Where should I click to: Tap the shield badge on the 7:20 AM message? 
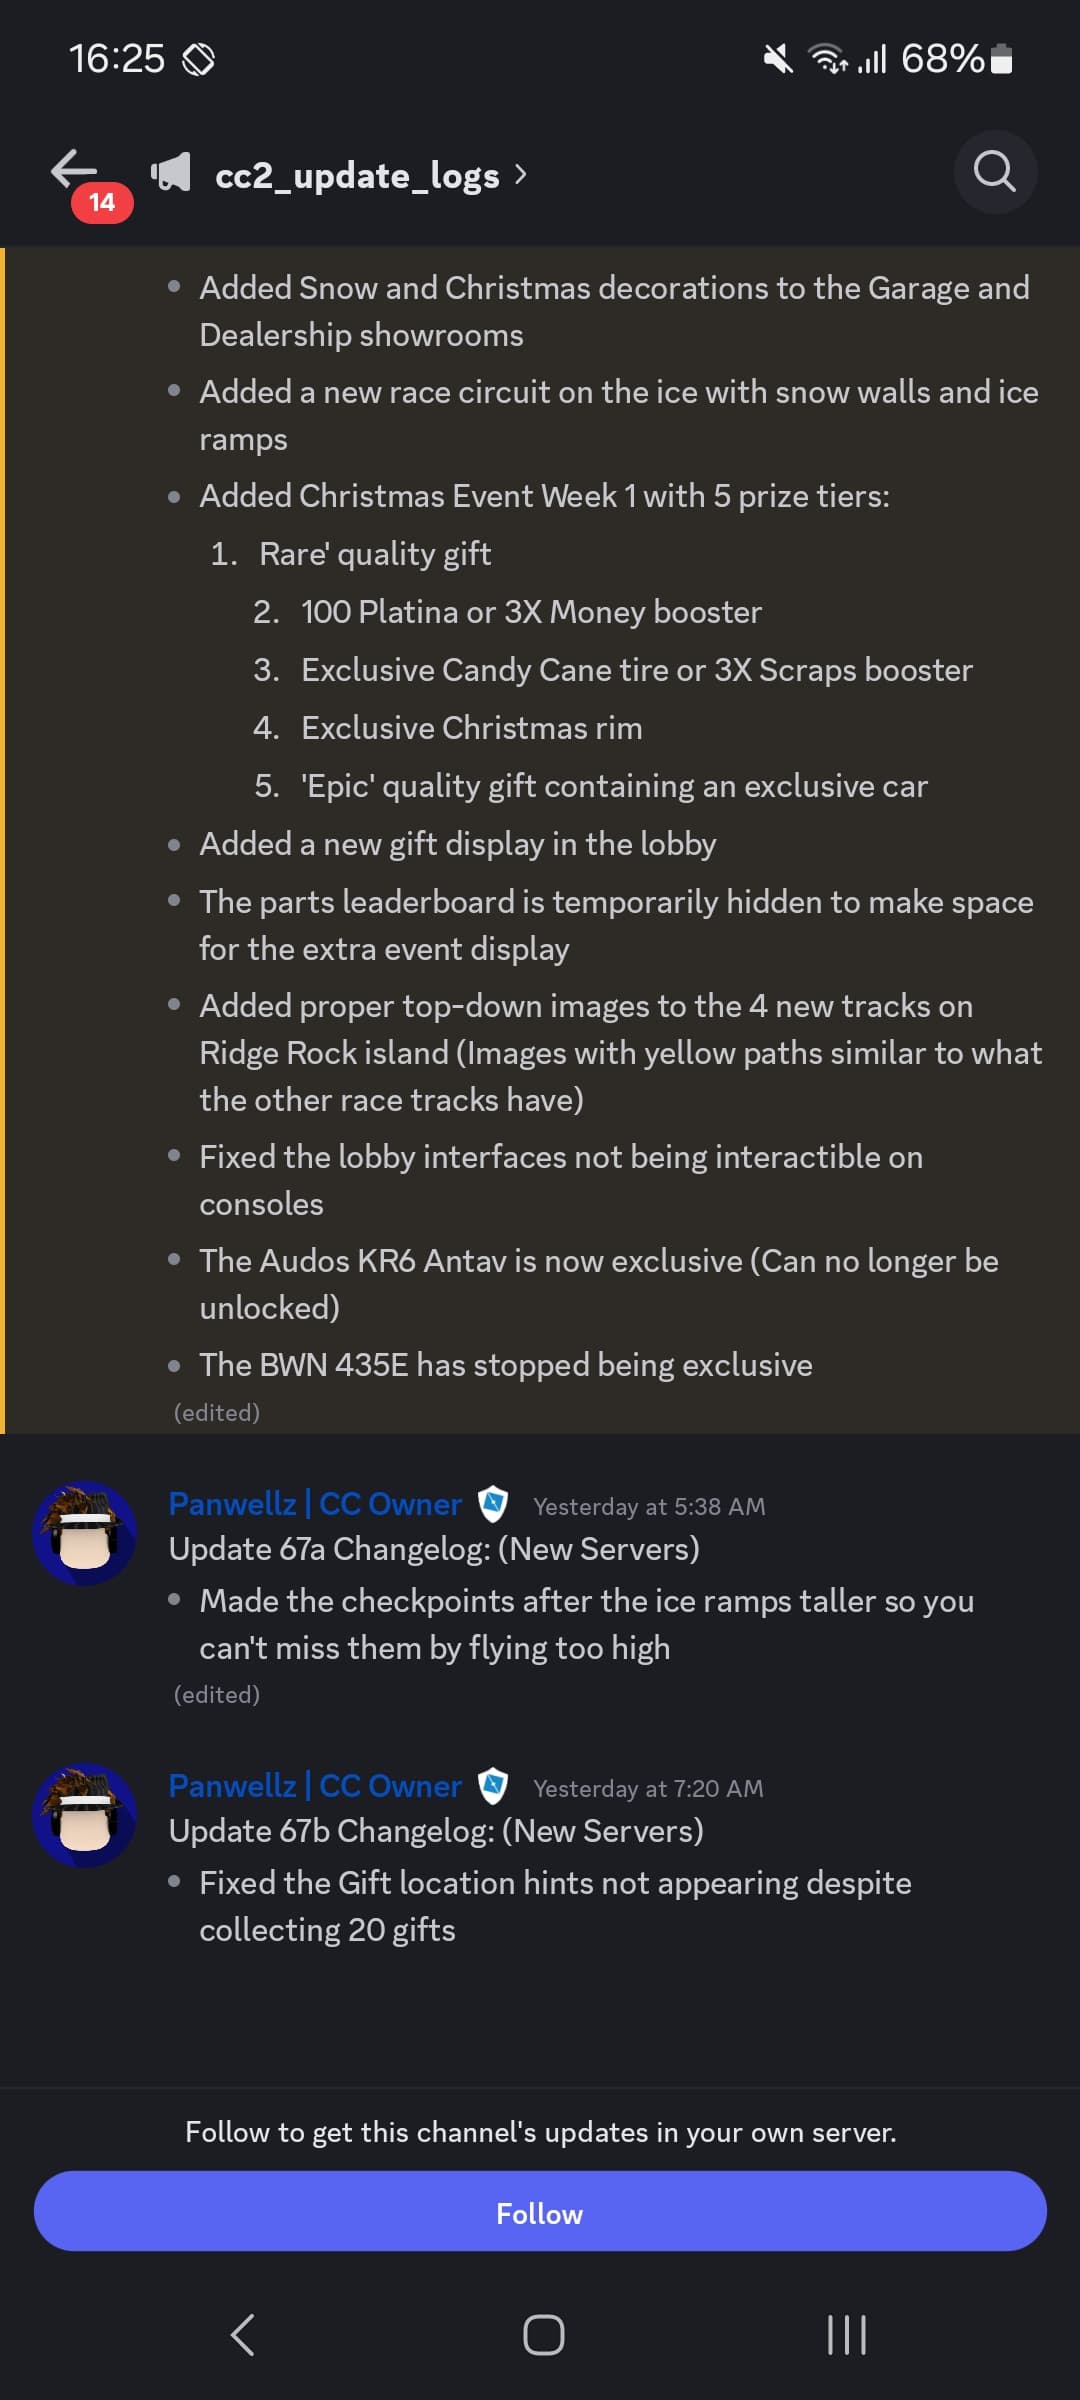[493, 1786]
